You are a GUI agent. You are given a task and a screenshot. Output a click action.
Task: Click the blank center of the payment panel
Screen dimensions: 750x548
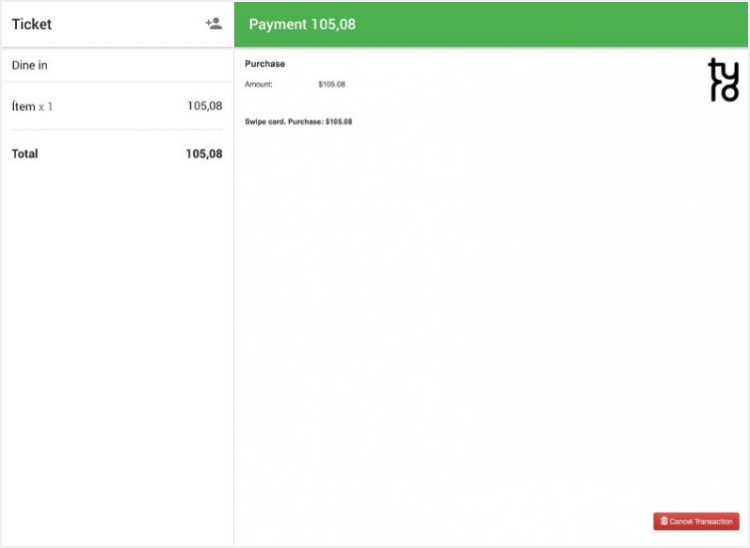point(490,300)
